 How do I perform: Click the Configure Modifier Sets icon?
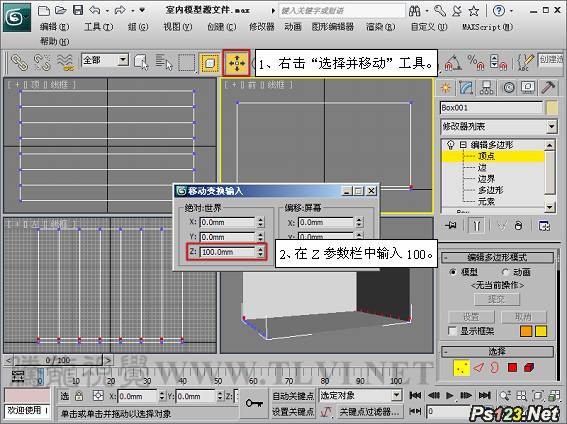click(544, 226)
